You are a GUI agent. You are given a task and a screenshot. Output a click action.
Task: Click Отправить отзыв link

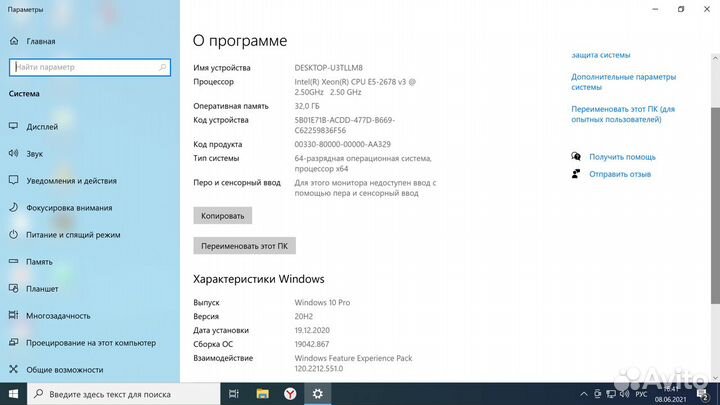620,174
